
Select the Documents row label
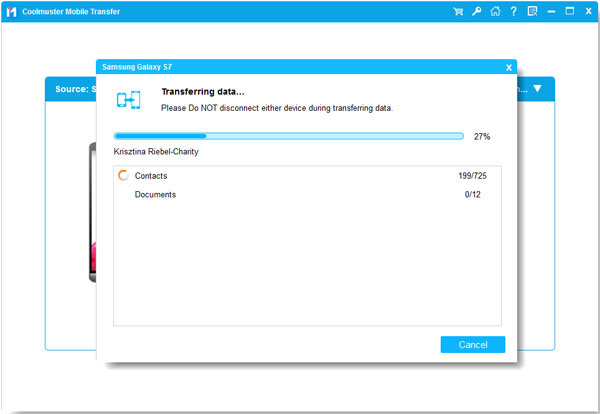[155, 195]
